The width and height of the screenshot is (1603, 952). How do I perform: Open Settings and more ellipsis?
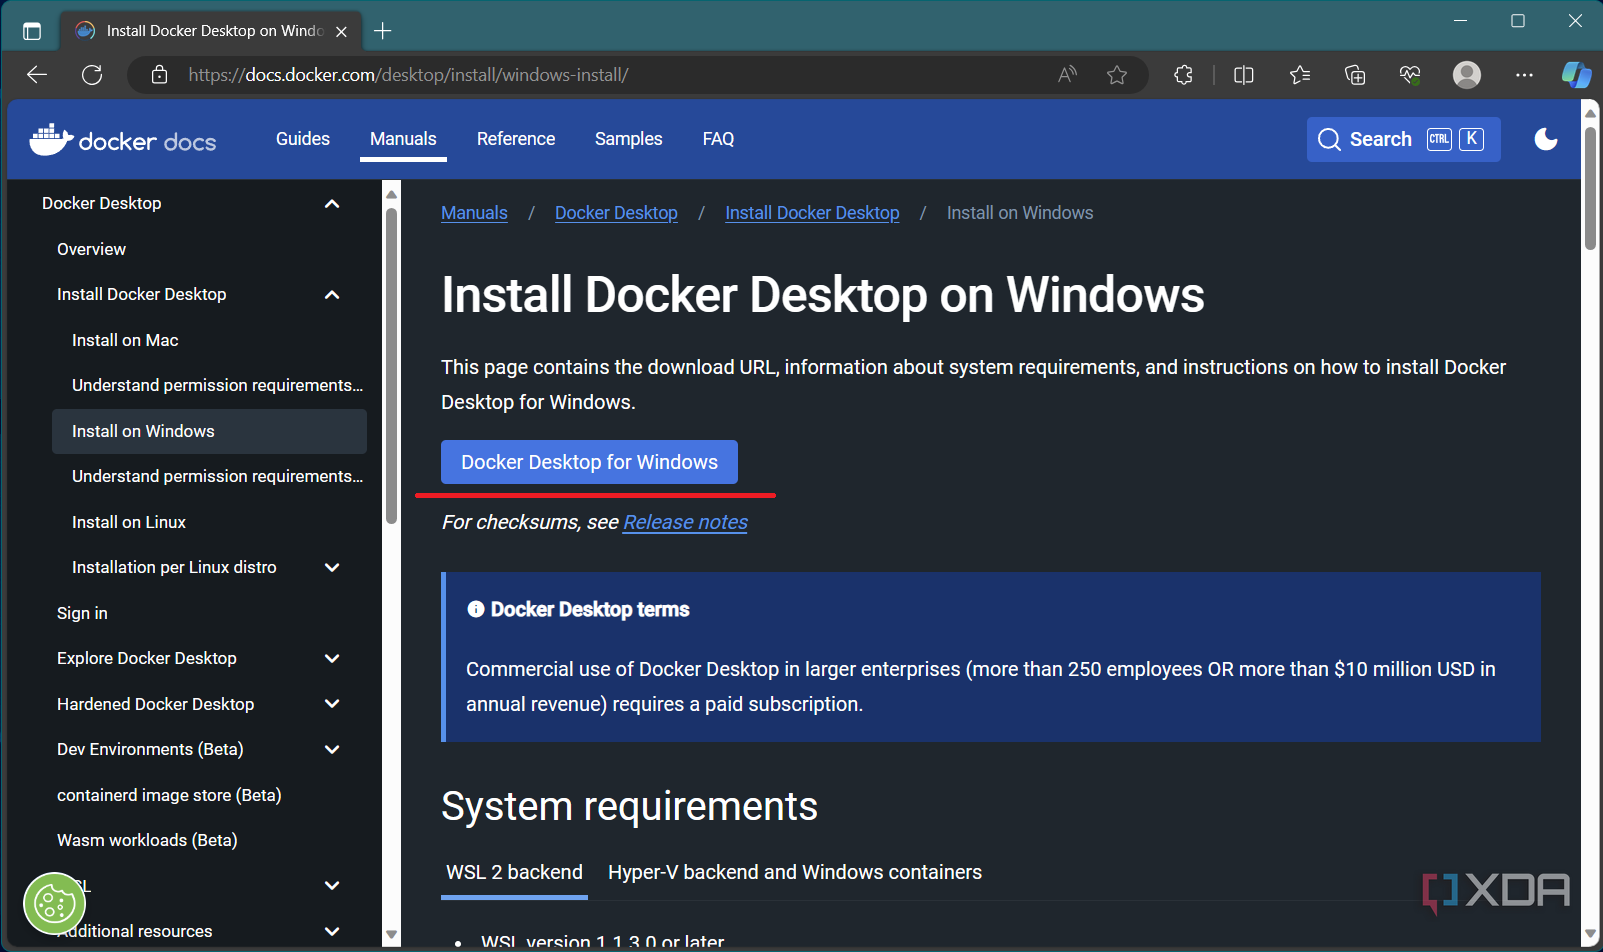pyautogui.click(x=1524, y=75)
